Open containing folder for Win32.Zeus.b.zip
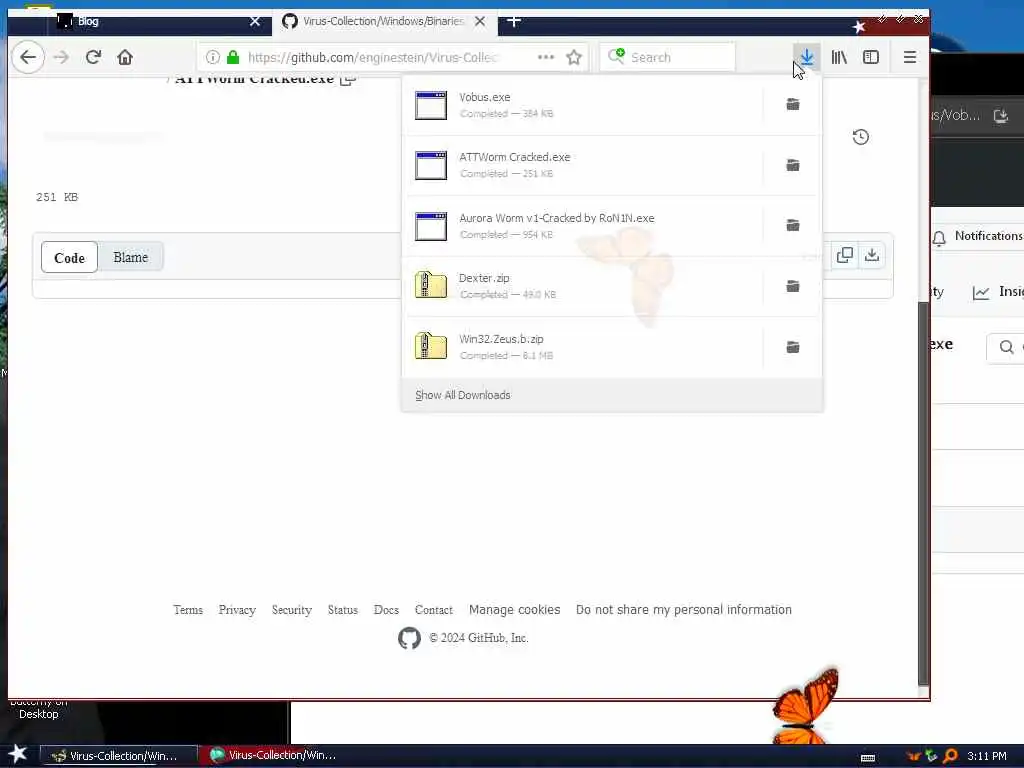 (793, 347)
